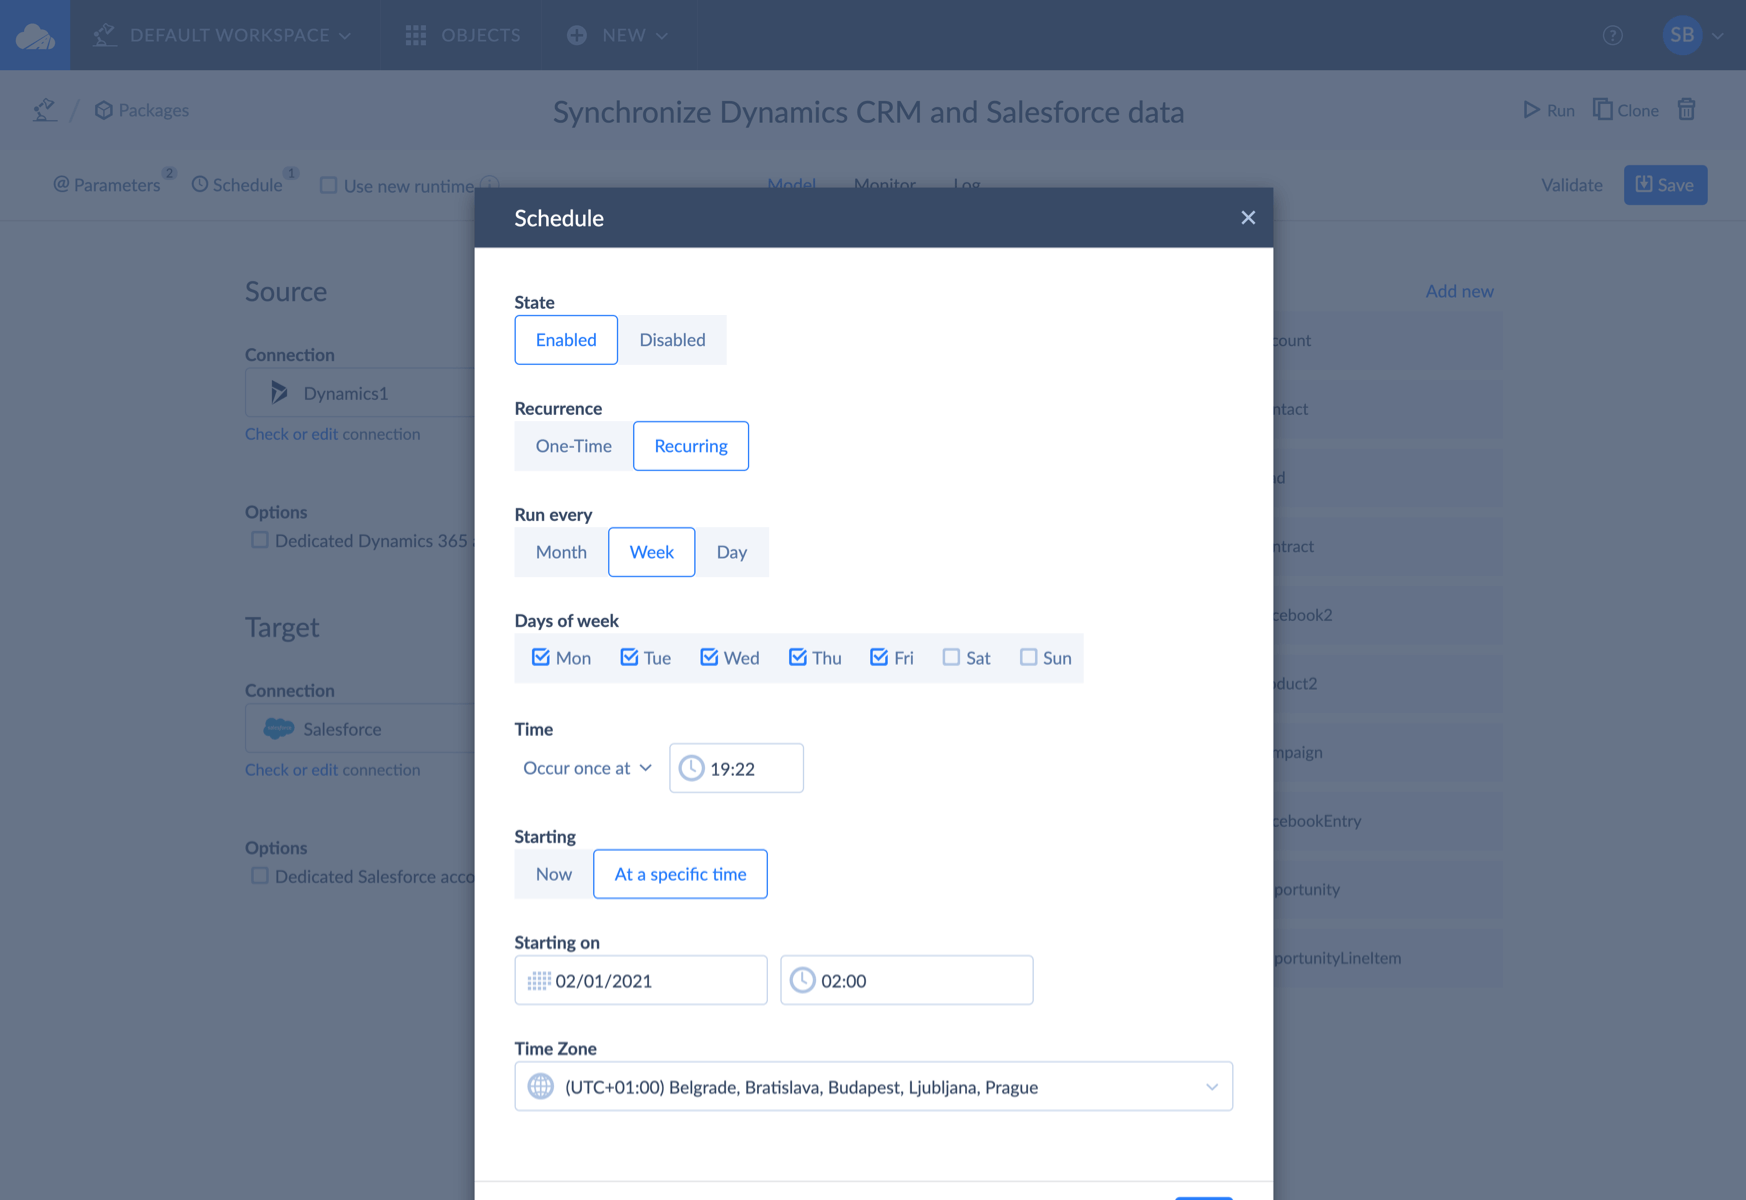The height and width of the screenshot is (1200, 1746).
Task: Open the Time Zone dropdown
Action: [x=1212, y=1086]
